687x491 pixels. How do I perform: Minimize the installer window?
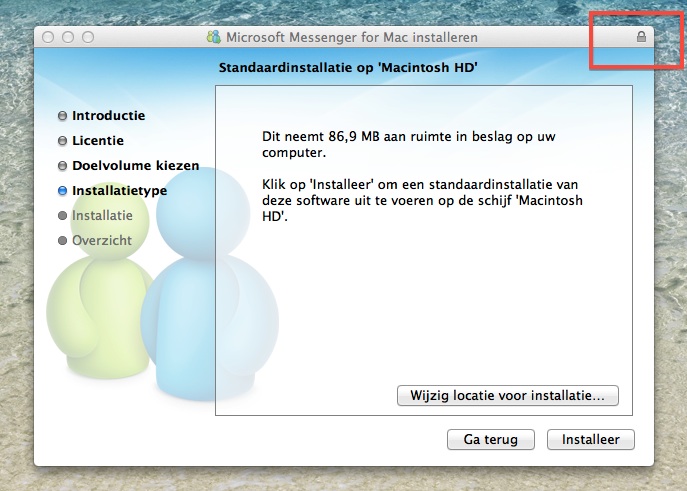coord(68,37)
